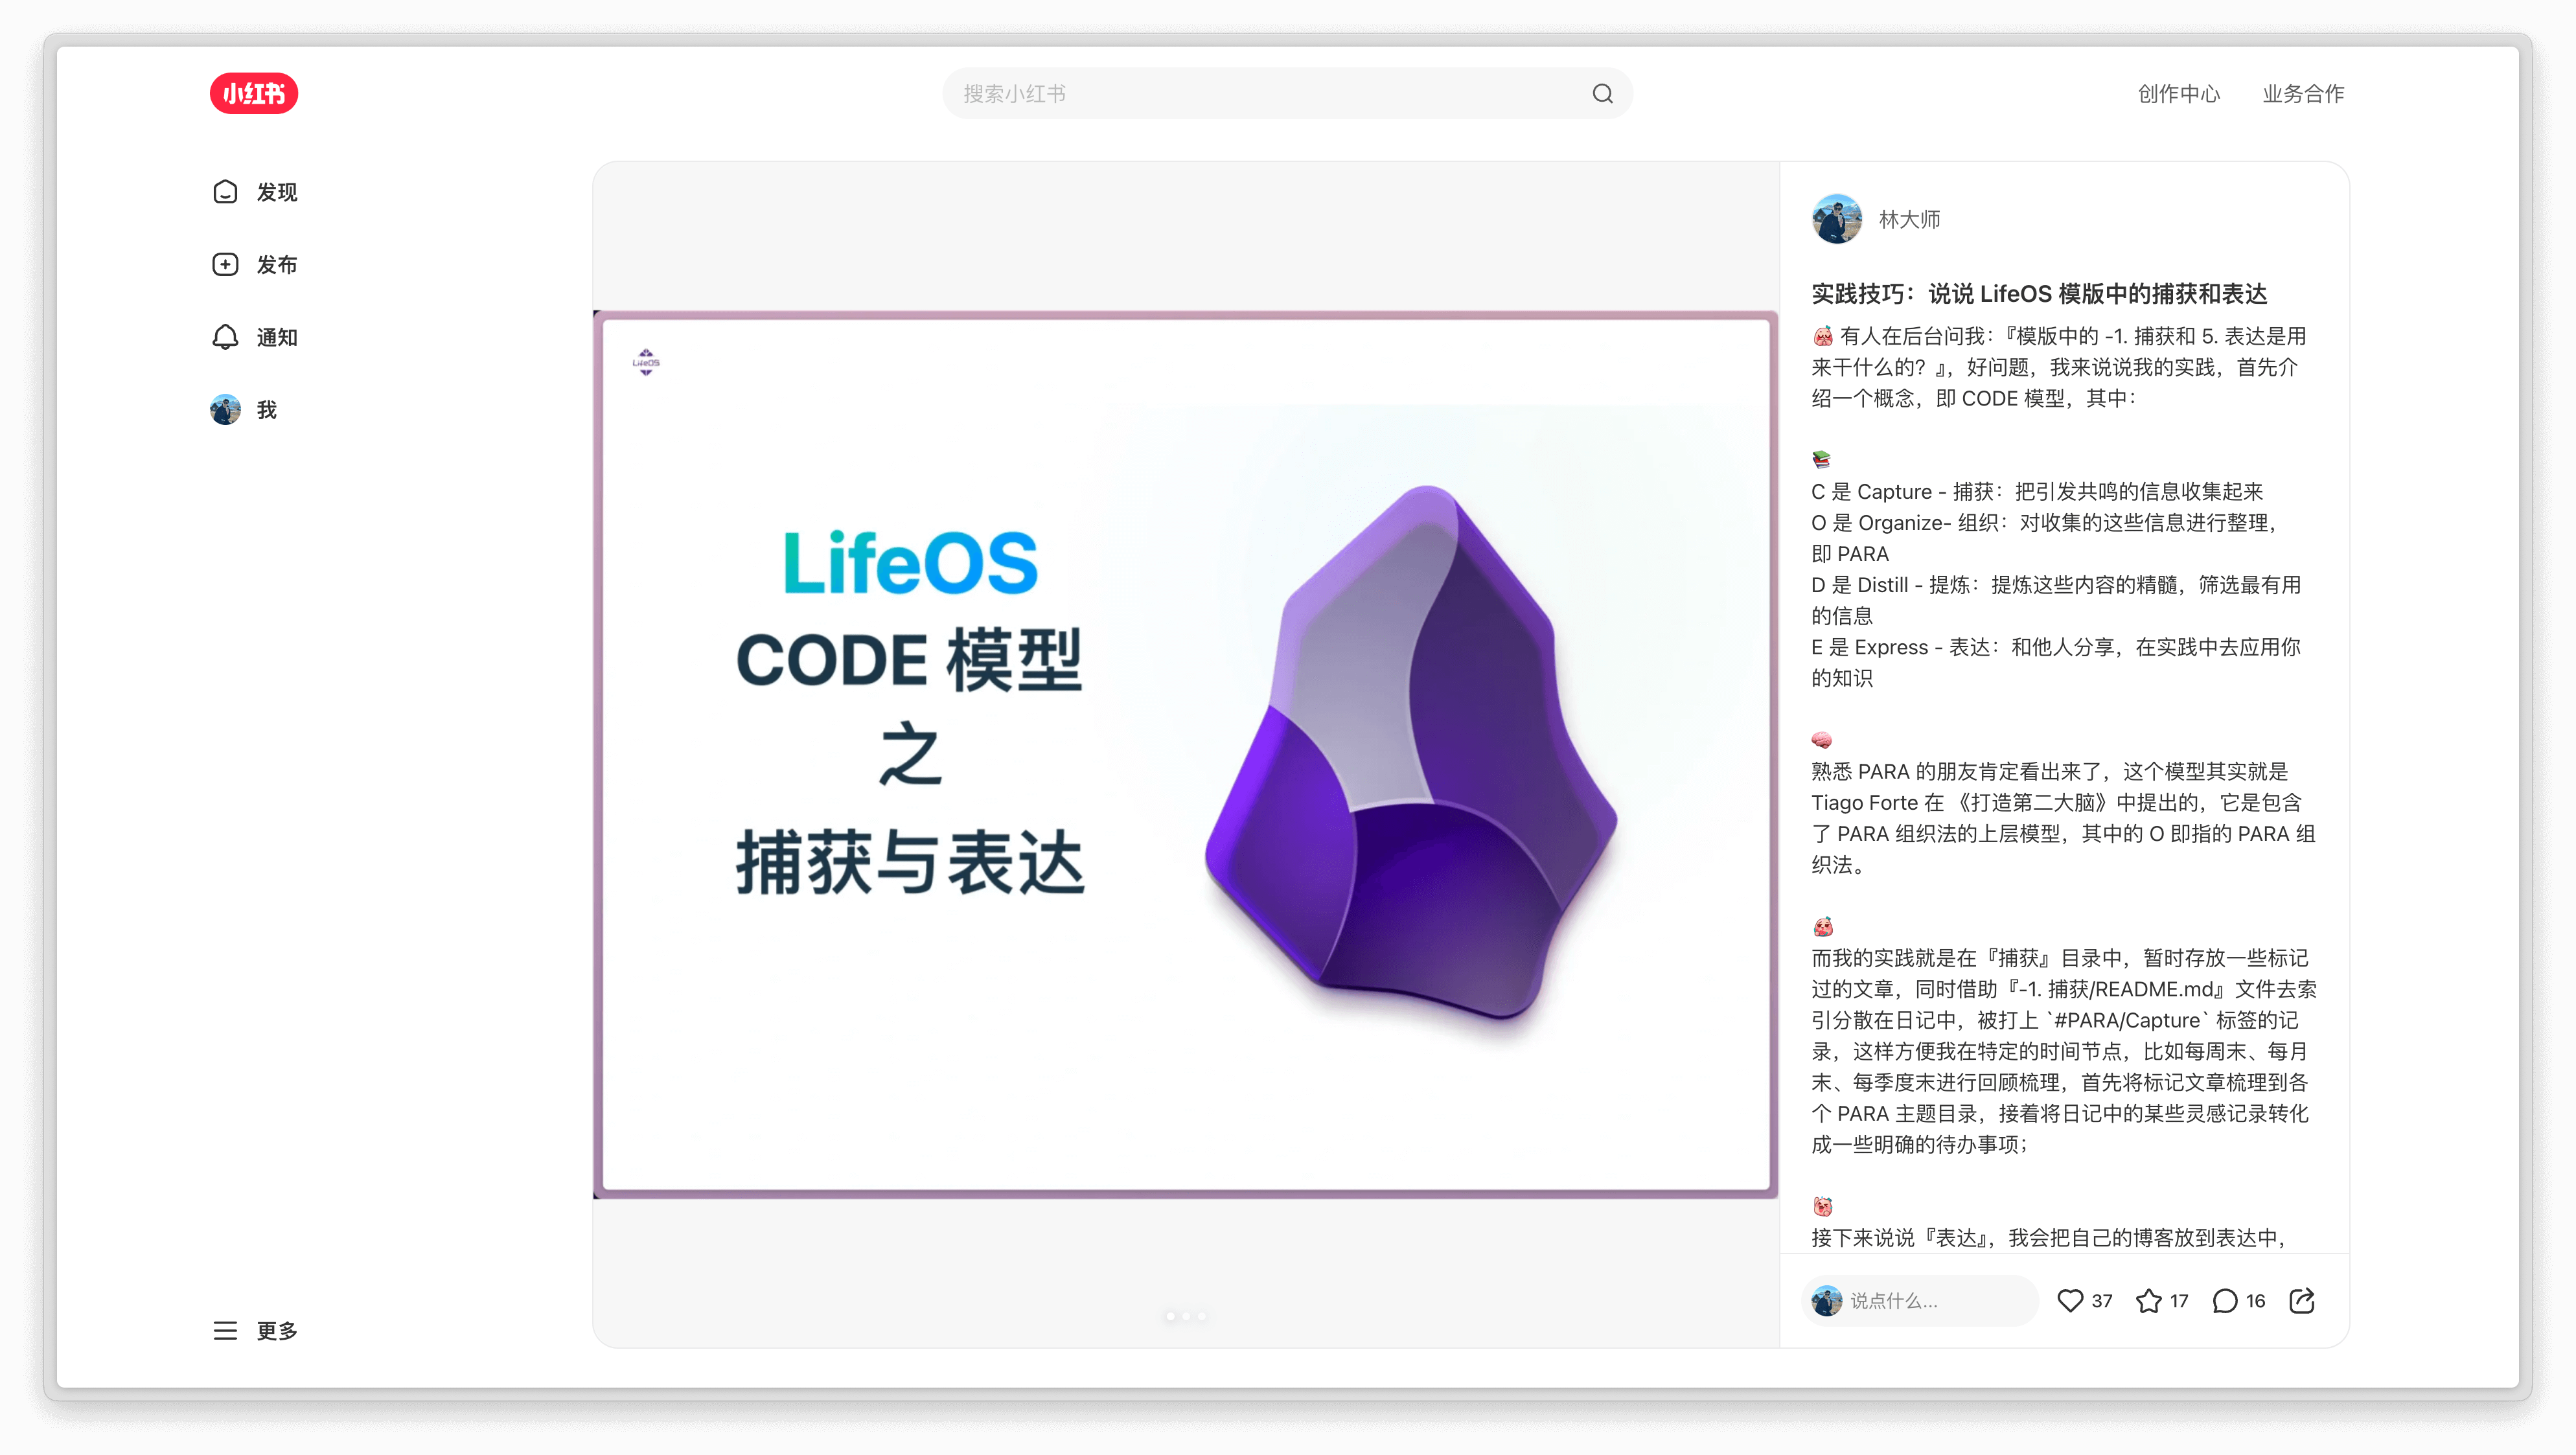This screenshot has width=2576, height=1455.
Task: Click the search magnifier icon
Action: point(1601,93)
